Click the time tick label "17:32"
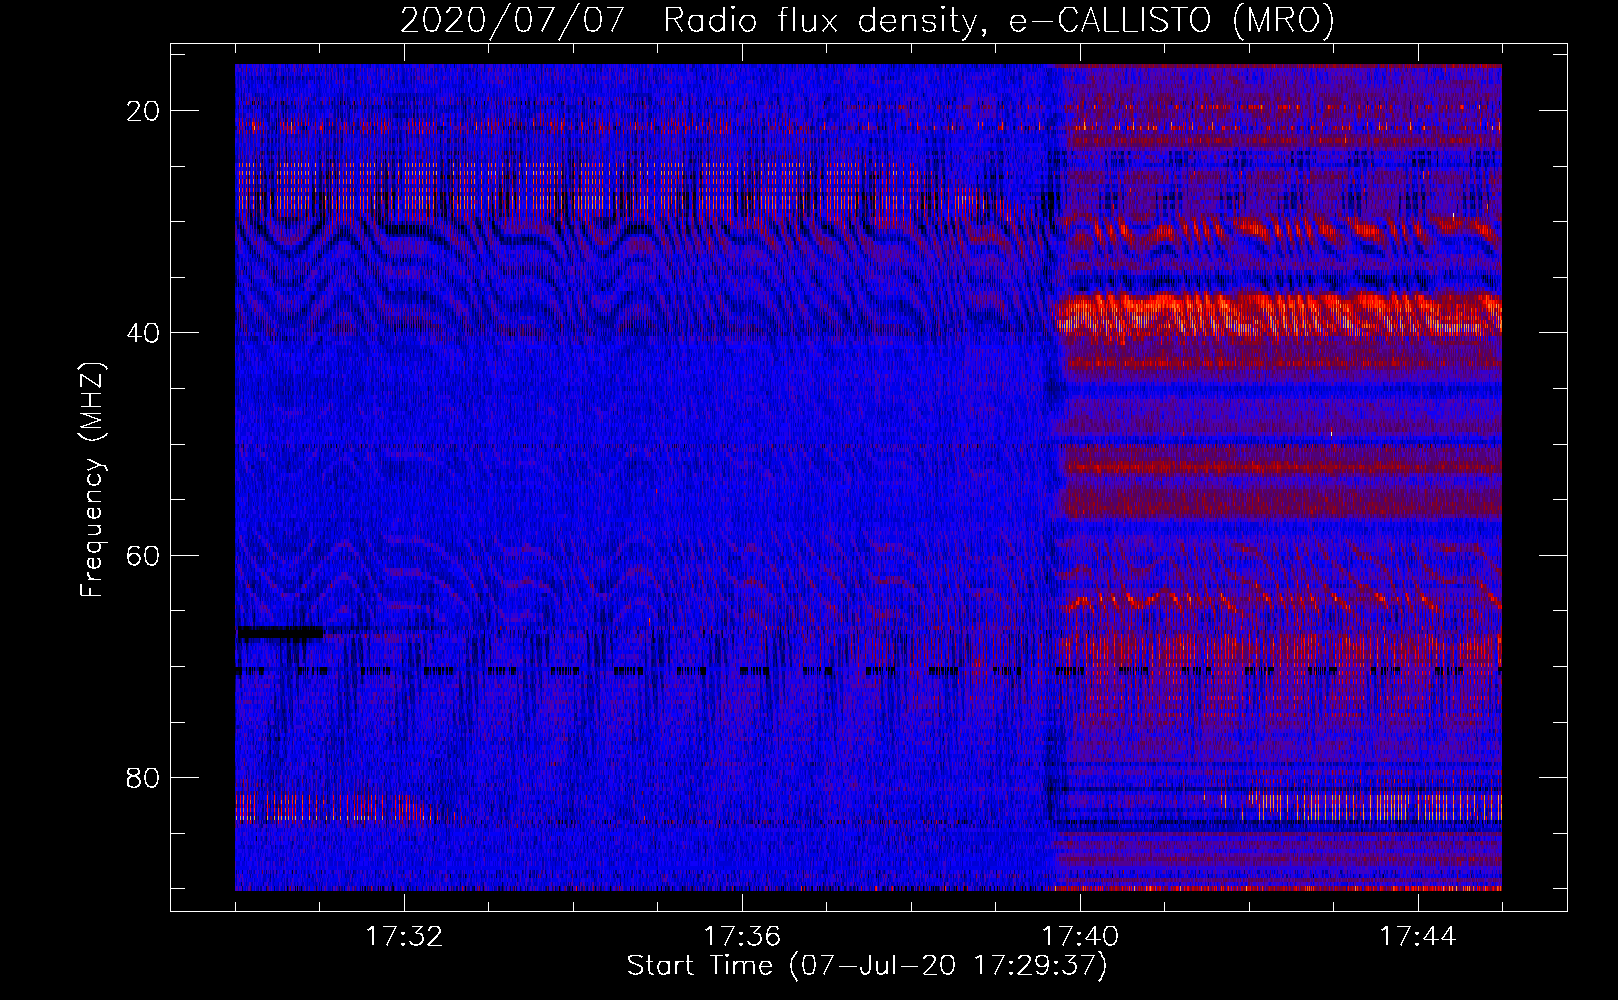Image resolution: width=1618 pixels, height=1000 pixels. [x=404, y=936]
